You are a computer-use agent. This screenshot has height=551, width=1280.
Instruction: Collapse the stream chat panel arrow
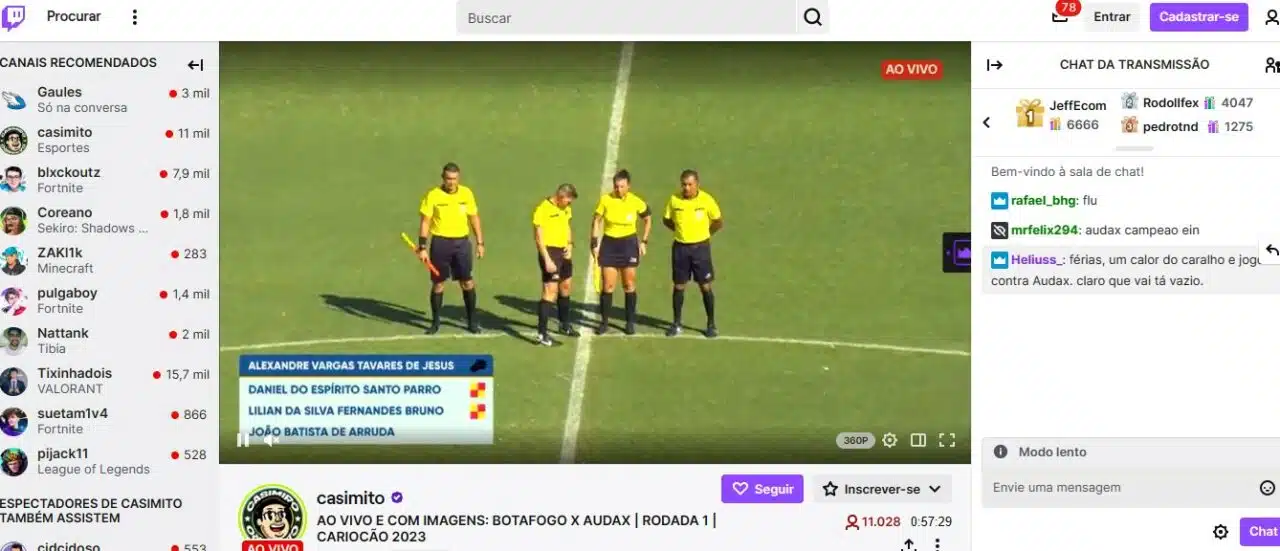994,65
